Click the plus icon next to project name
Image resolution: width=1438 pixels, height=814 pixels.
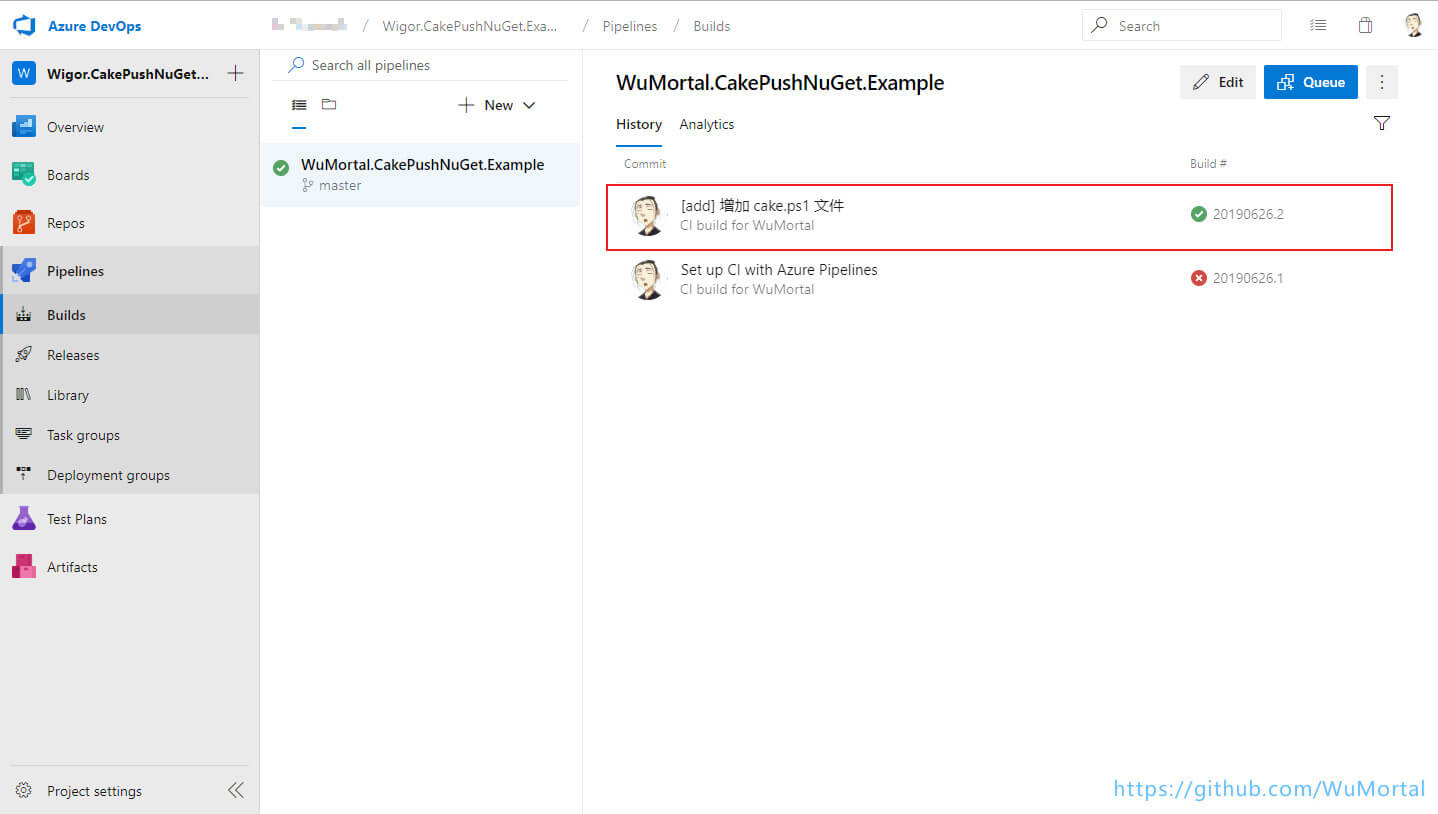coord(235,73)
